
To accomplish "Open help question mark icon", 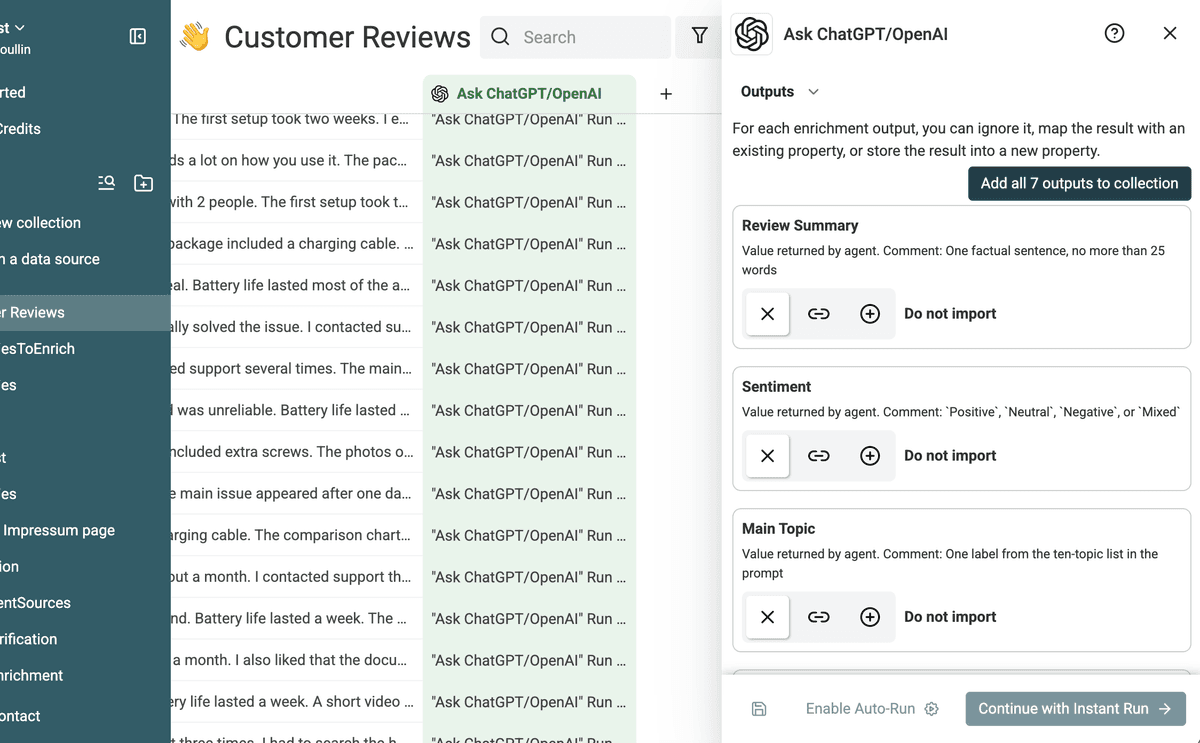I will pyautogui.click(x=1115, y=33).
